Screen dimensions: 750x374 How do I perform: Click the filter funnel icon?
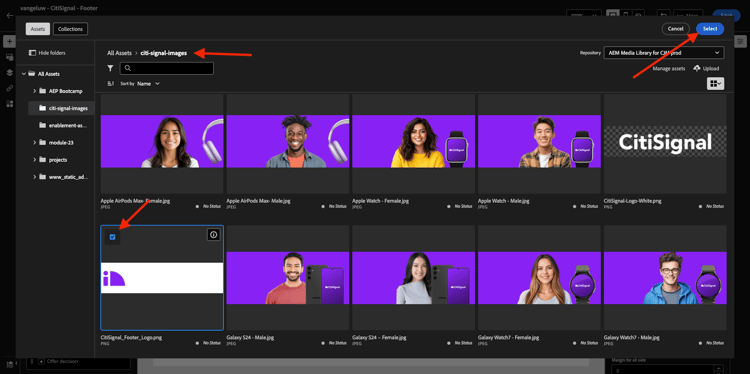click(x=110, y=68)
